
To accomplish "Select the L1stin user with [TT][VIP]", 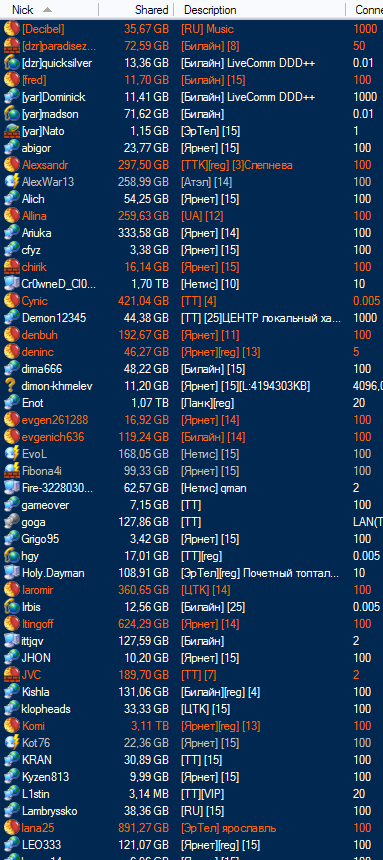I will pyautogui.click(x=192, y=794).
